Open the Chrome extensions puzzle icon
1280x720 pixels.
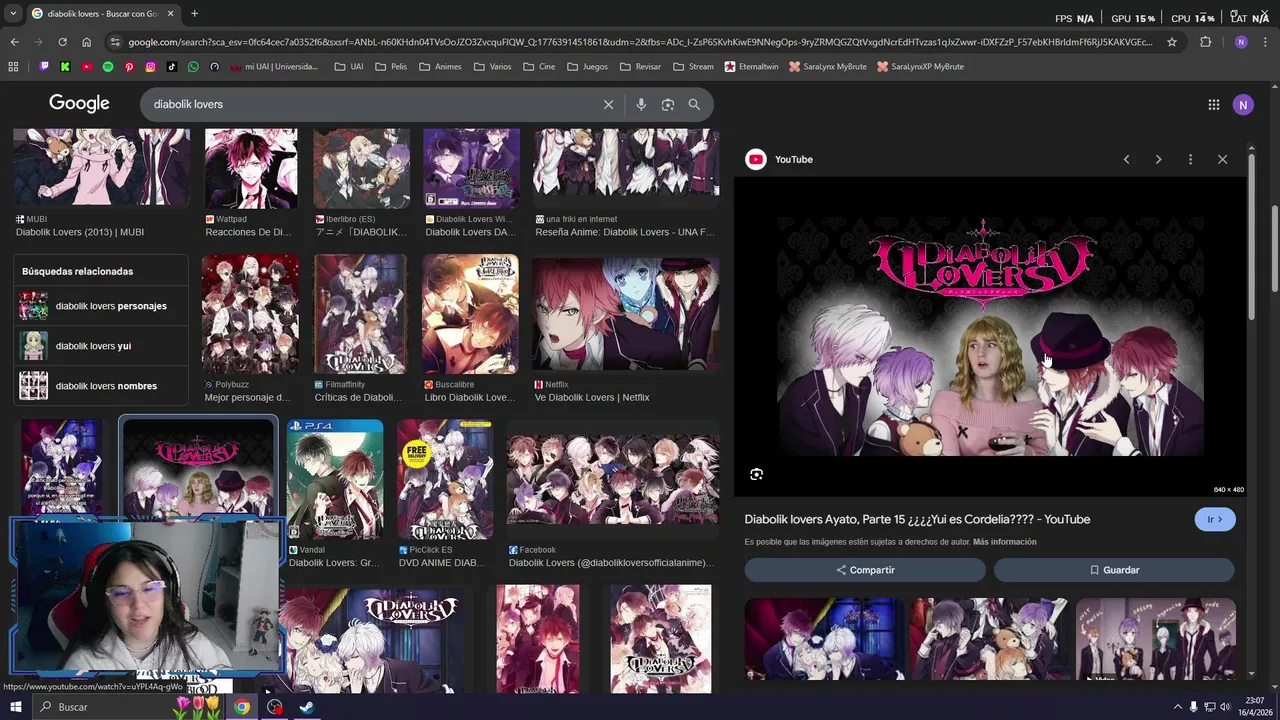click(1205, 42)
